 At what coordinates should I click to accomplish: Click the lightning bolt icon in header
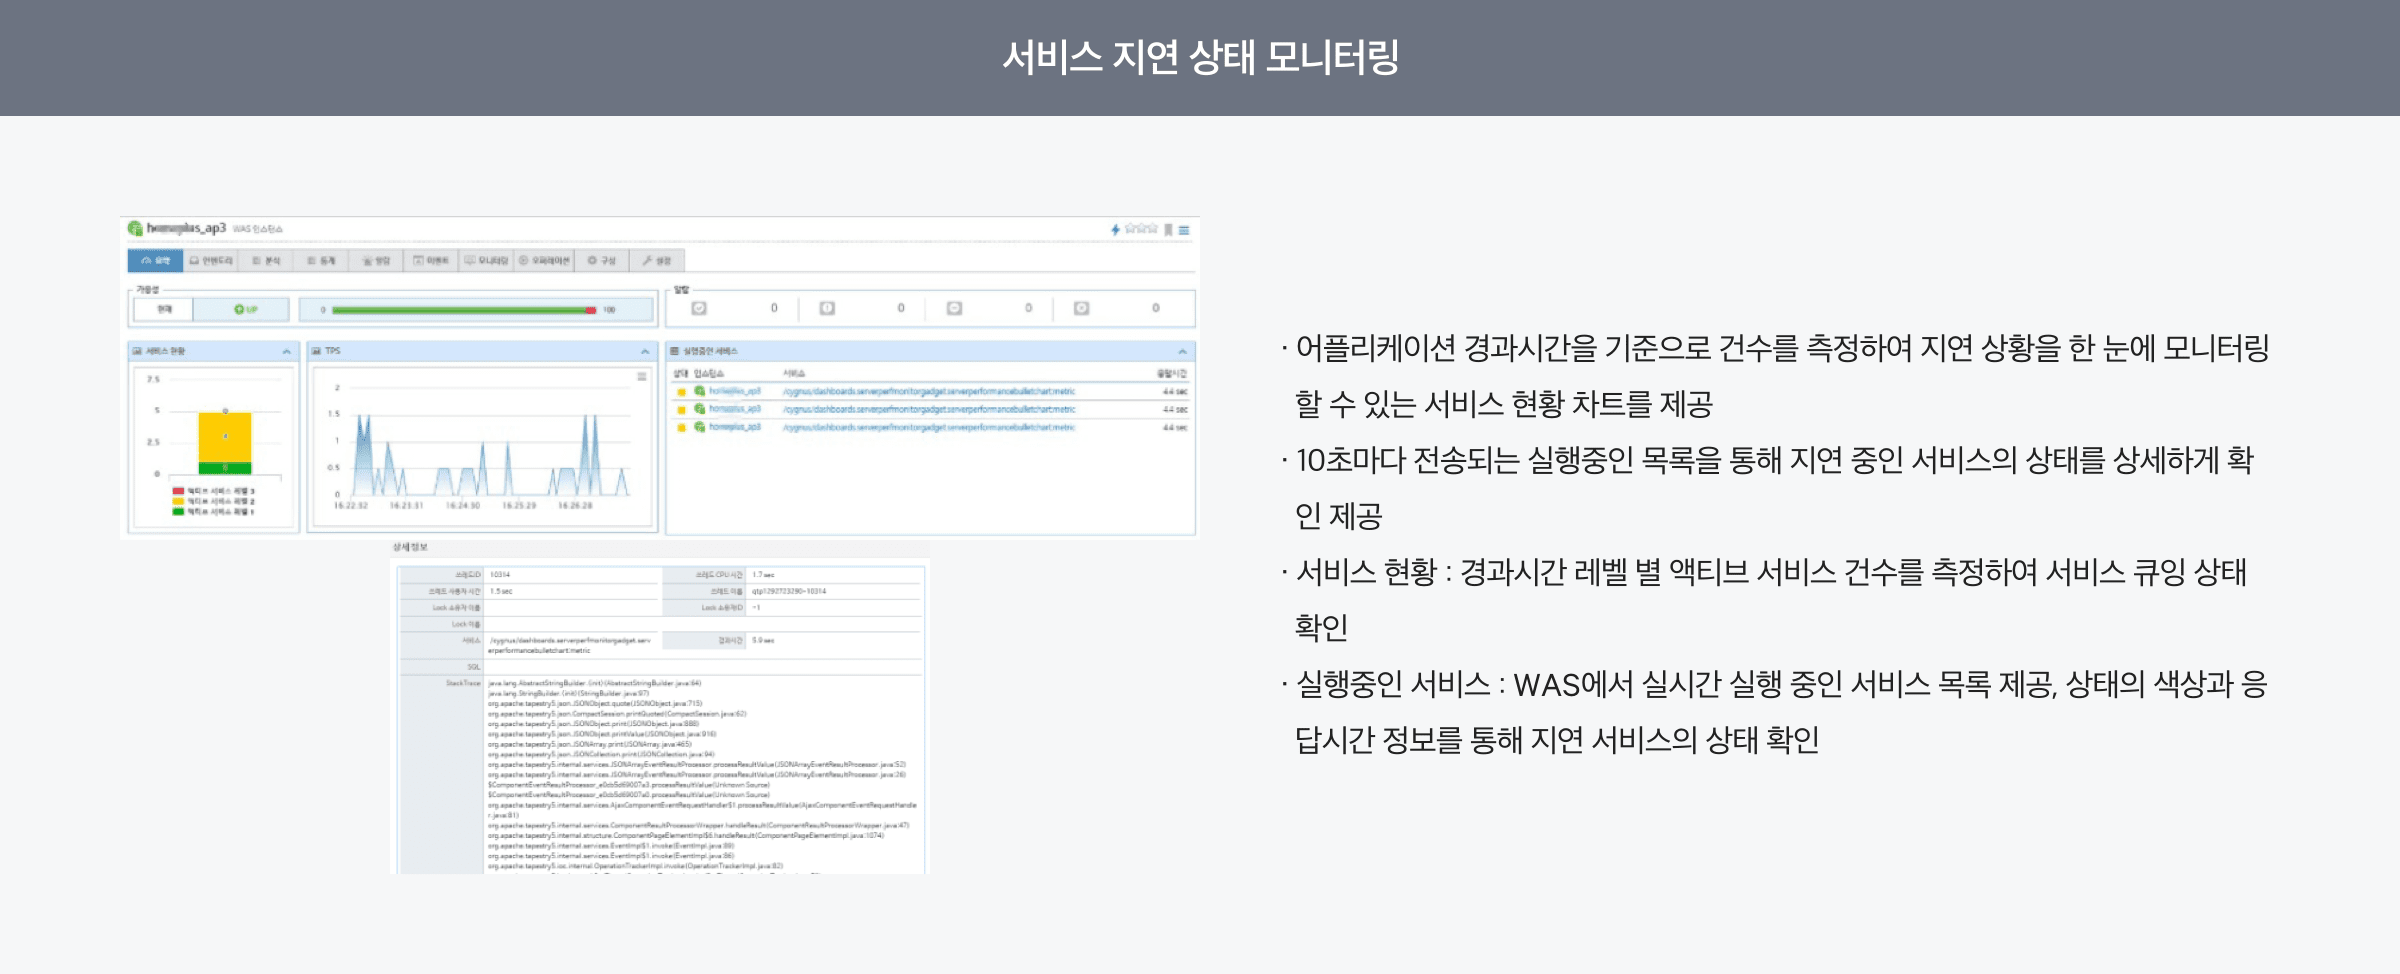(1115, 230)
